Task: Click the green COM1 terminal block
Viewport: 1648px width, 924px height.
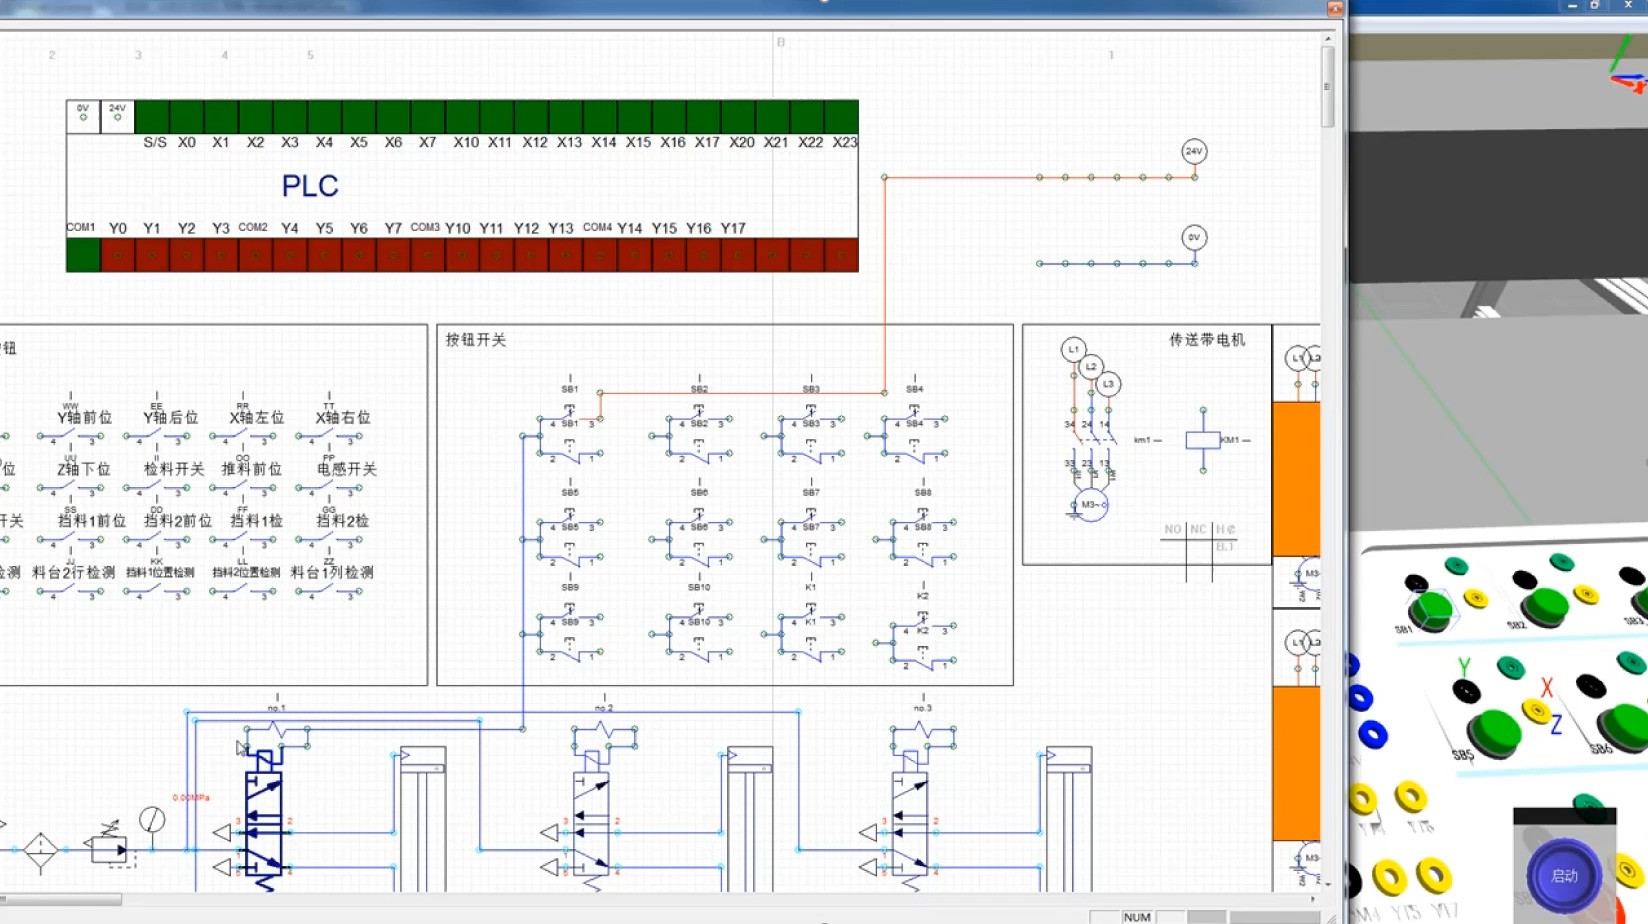Action: click(x=83, y=255)
